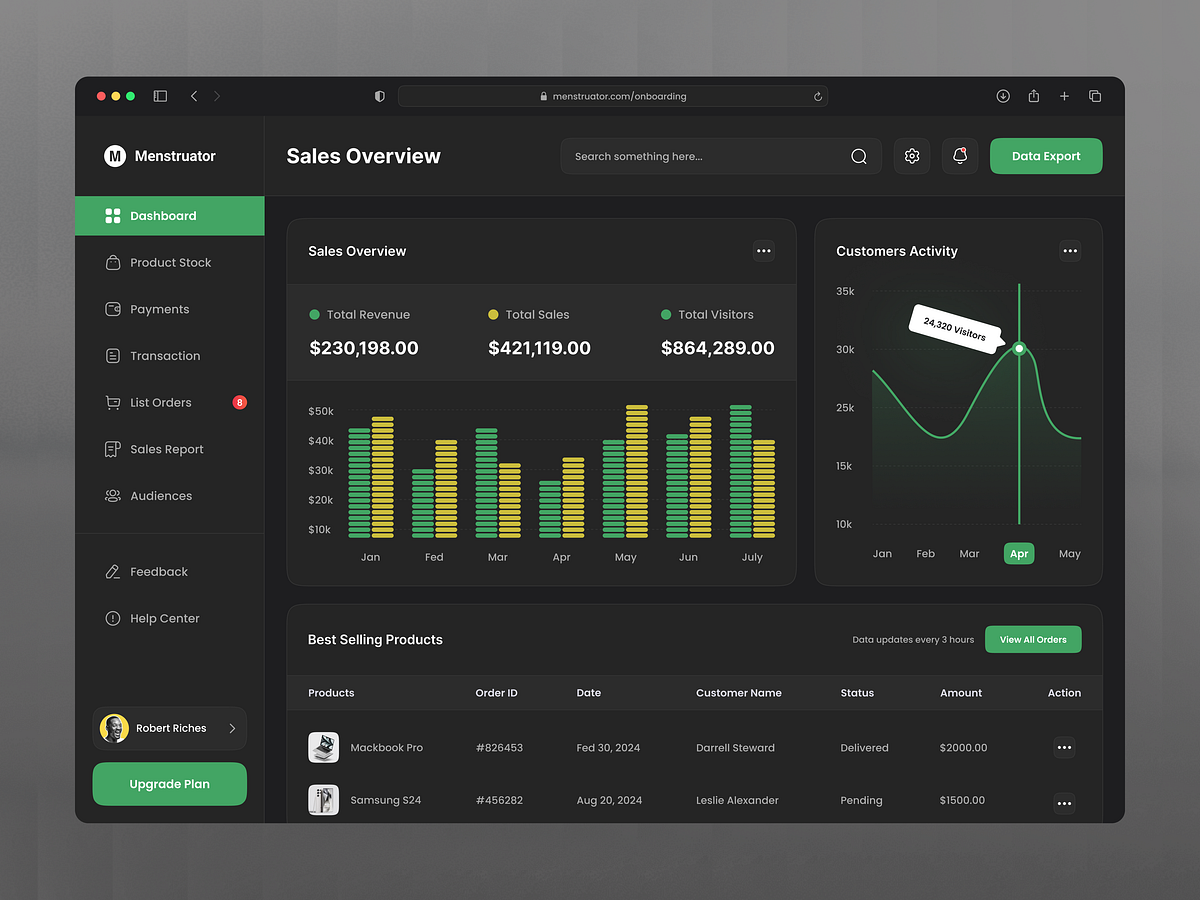
Task: Open action menu for Samsung S24 row
Action: pos(1064,803)
